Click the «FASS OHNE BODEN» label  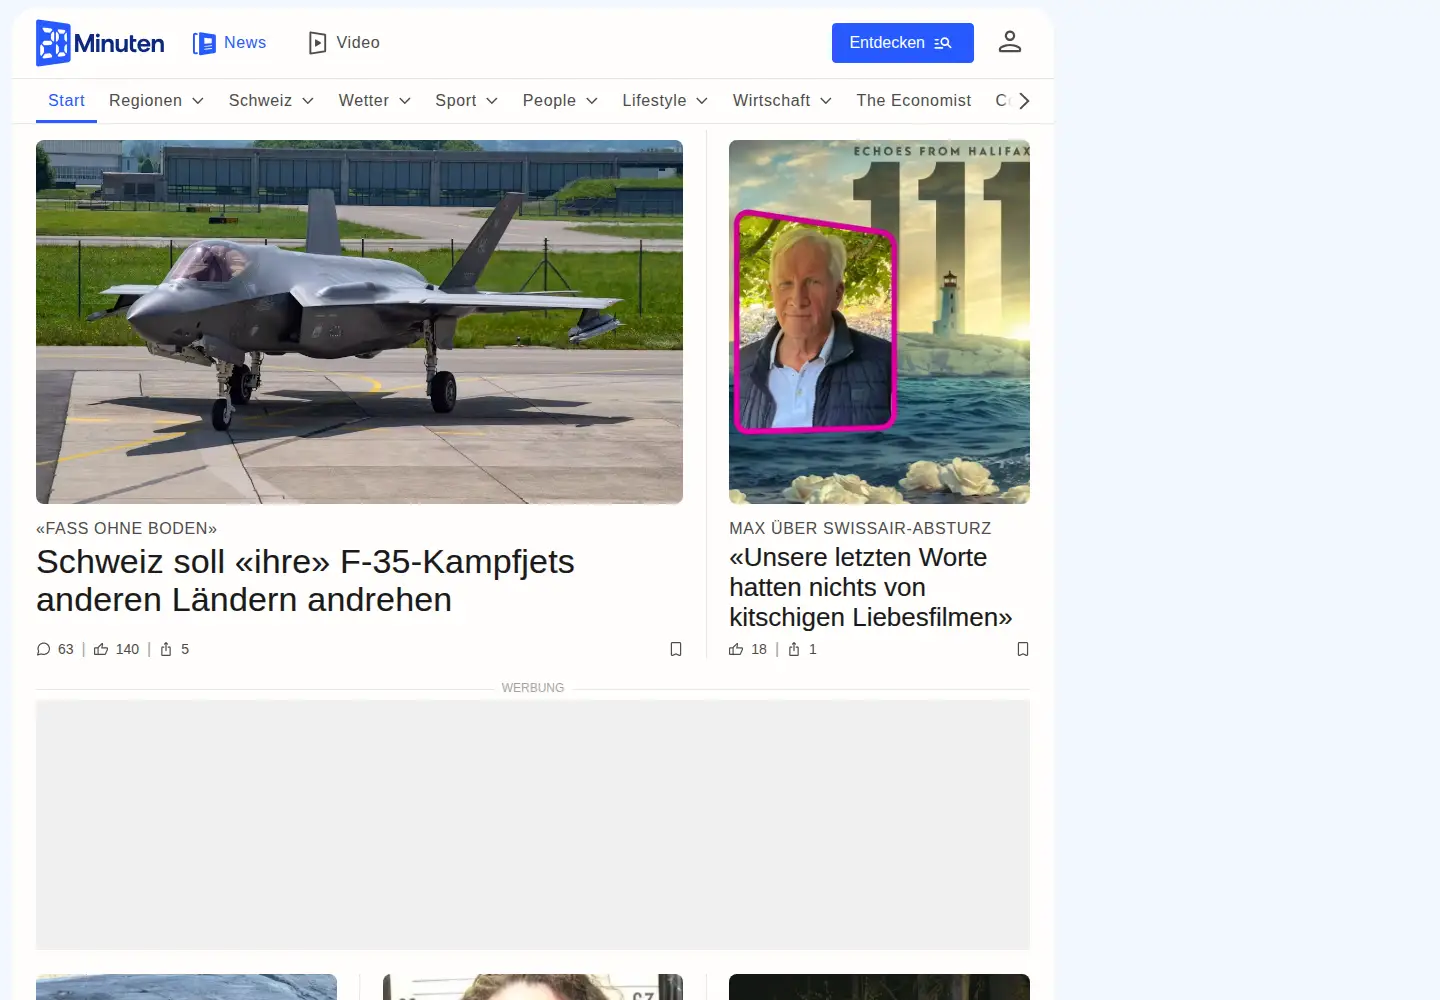[126, 528]
